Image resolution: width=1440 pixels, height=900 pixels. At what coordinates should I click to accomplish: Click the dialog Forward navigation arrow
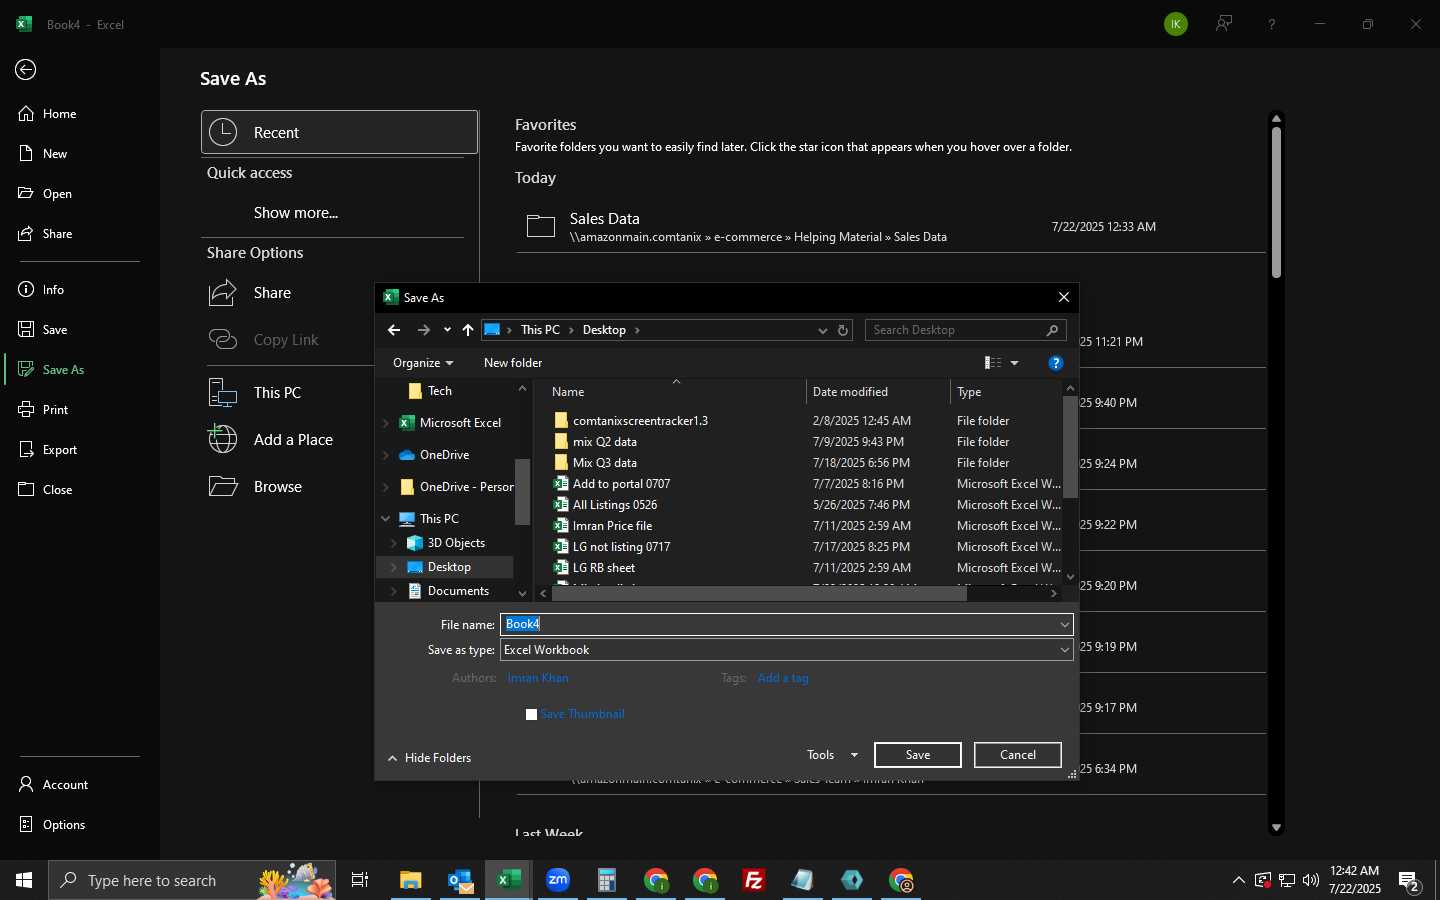pyautogui.click(x=424, y=330)
